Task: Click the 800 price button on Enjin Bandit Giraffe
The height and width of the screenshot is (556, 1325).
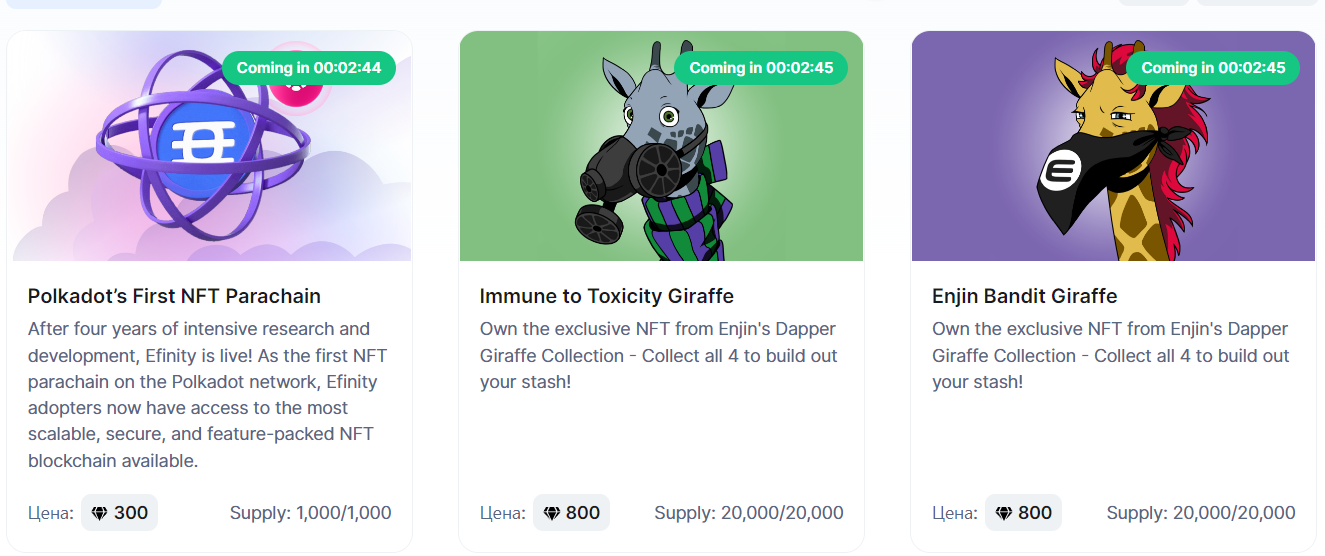Action: pyautogui.click(x=1023, y=513)
